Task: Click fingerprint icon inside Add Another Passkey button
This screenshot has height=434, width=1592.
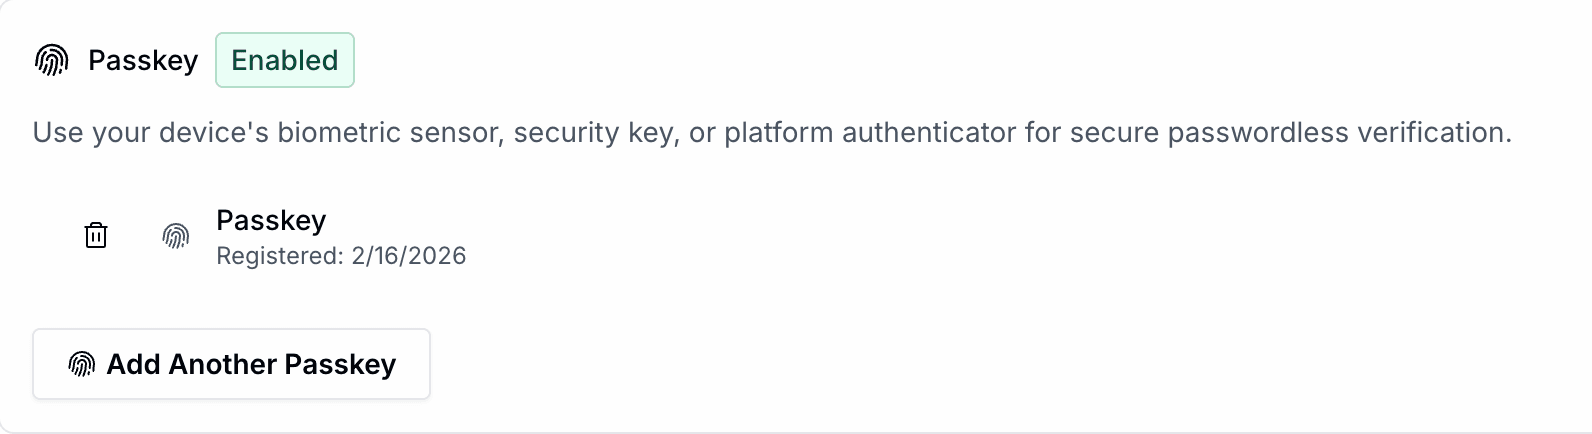Action: [x=82, y=364]
